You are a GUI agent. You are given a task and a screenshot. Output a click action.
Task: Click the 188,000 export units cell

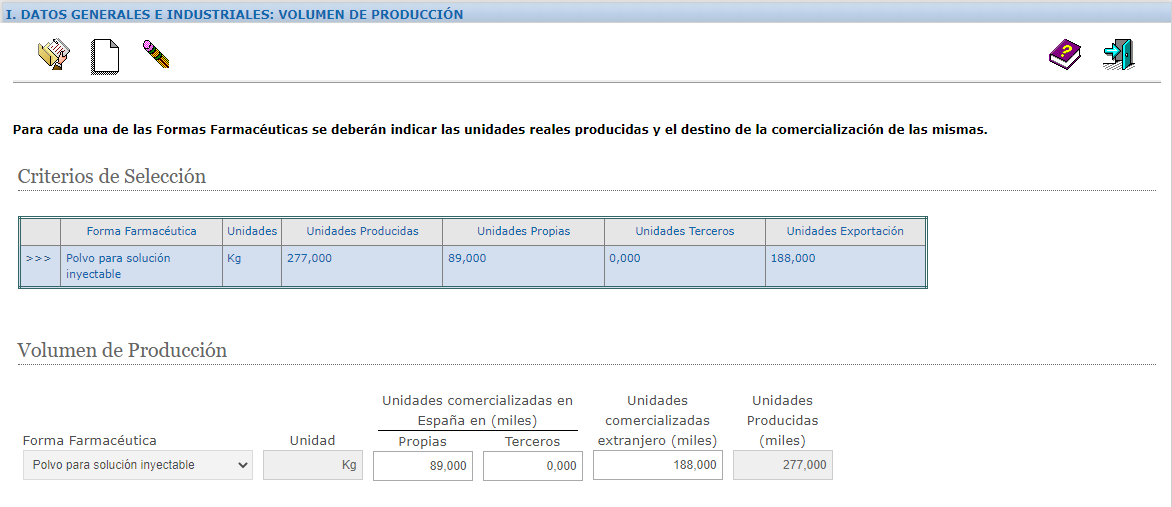[x=793, y=258]
